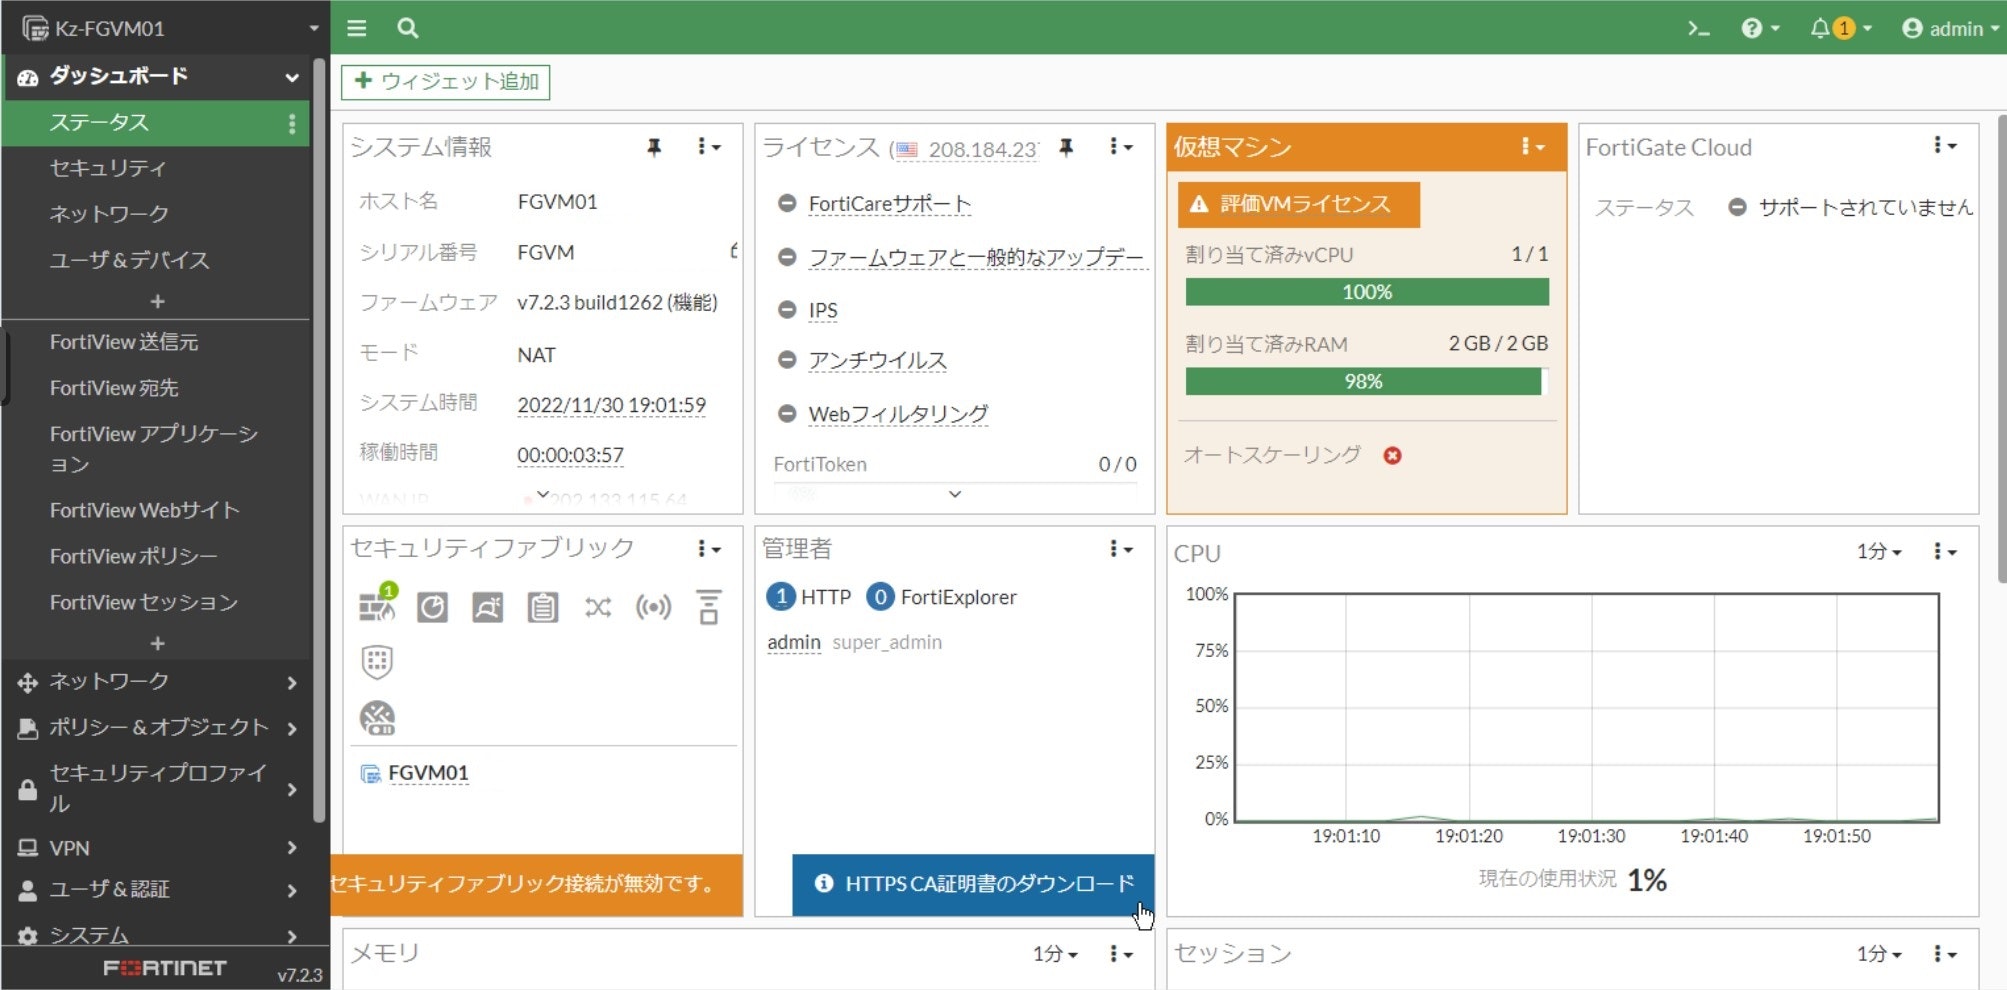Click the crossed-arrows switch Fabric icon
This screenshot has width=2007, height=990.
[598, 607]
